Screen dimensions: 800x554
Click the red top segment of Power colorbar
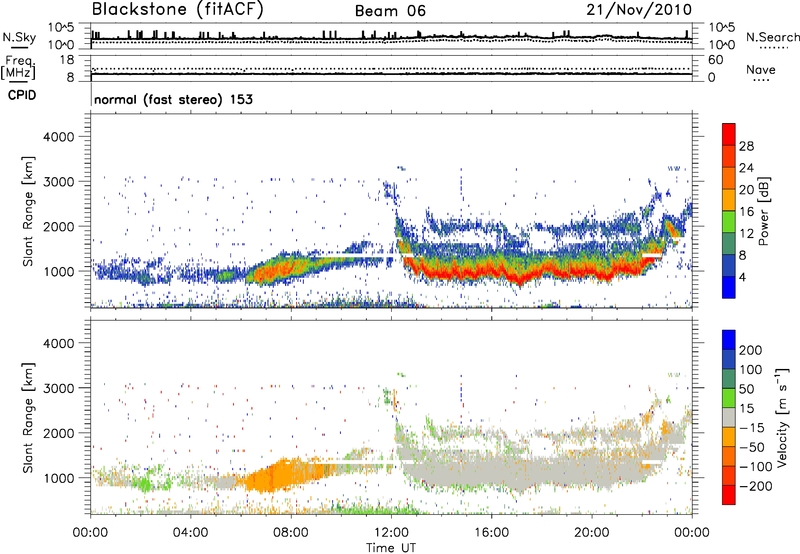[x=729, y=135]
